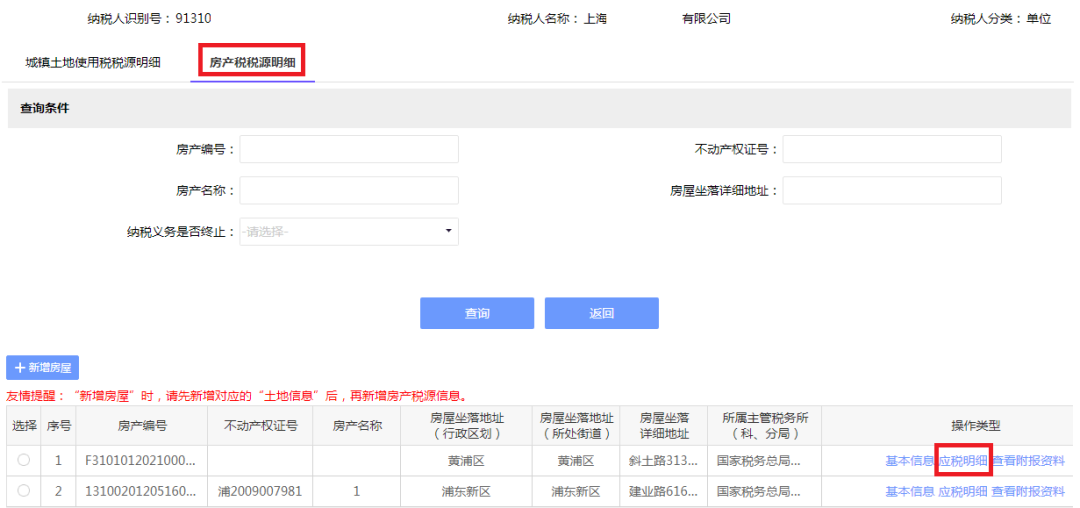This screenshot has width=1080, height=508.
Task: Click the 不动产权证号 column header
Action: (x=260, y=425)
